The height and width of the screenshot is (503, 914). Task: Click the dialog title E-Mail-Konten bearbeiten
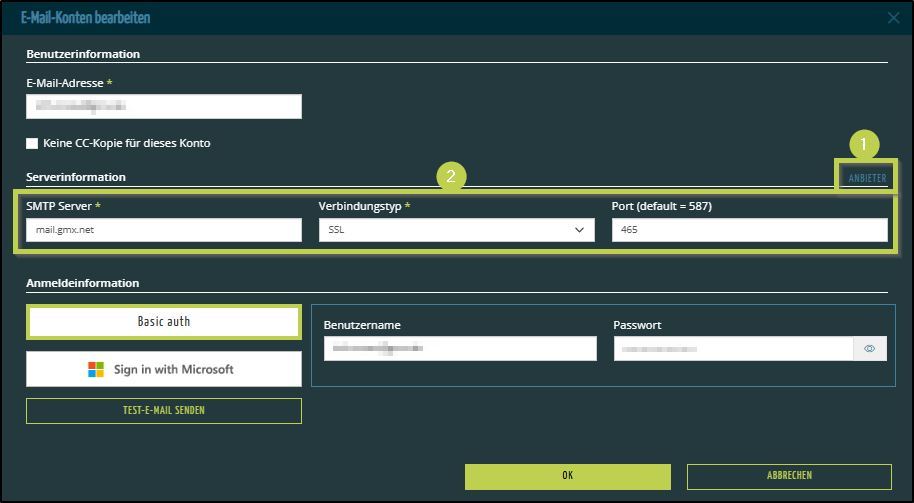[x=86, y=18]
